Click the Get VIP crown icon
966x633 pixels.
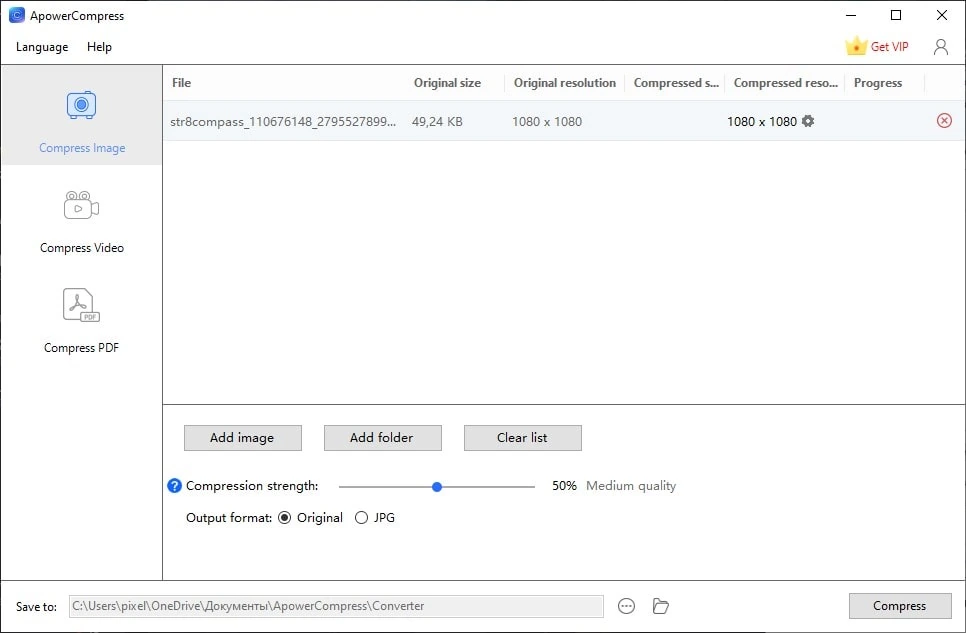[x=856, y=46]
